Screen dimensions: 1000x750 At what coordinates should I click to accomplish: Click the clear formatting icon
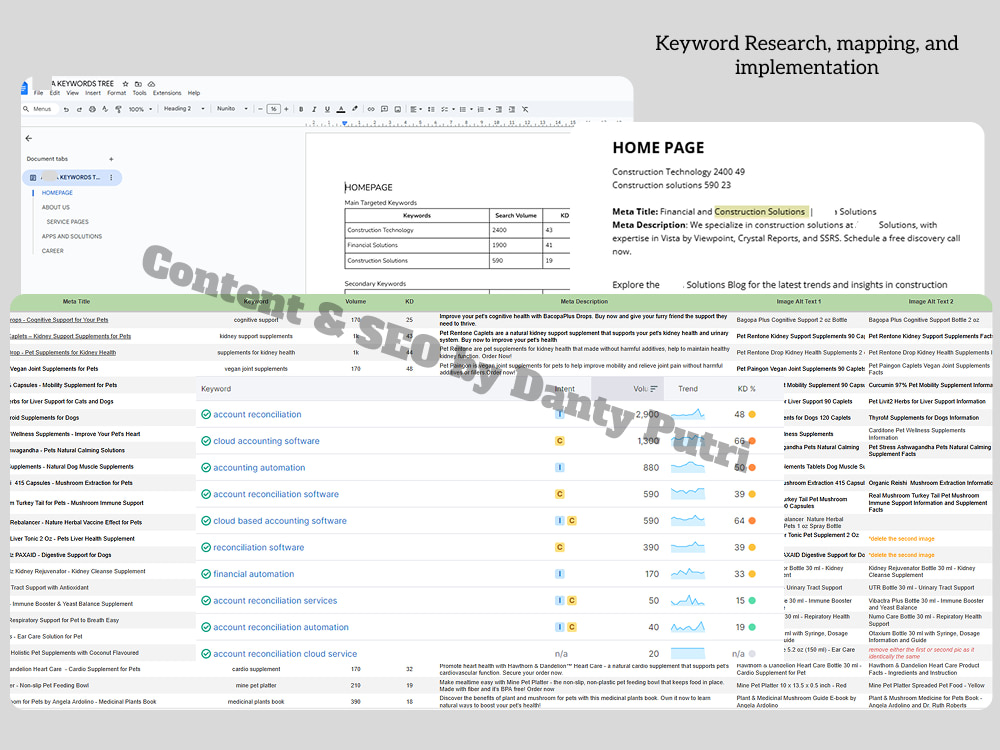tap(525, 109)
